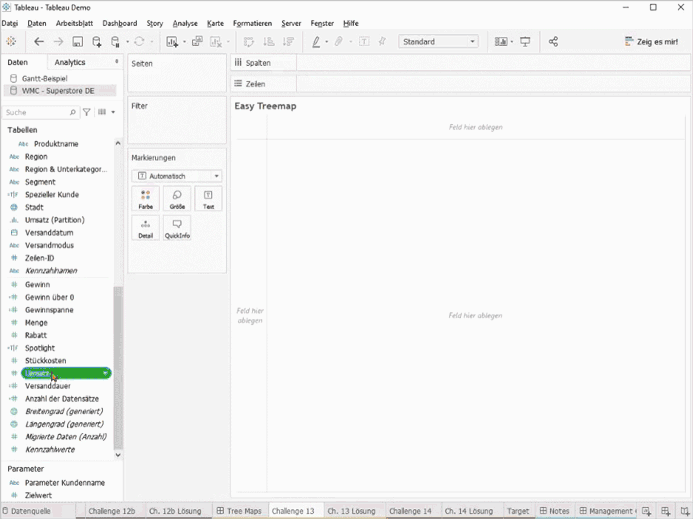Image resolution: width=693 pixels, height=519 pixels.
Task: Open dropdown next to highlight pen
Action: pyautogui.click(x=327, y=42)
